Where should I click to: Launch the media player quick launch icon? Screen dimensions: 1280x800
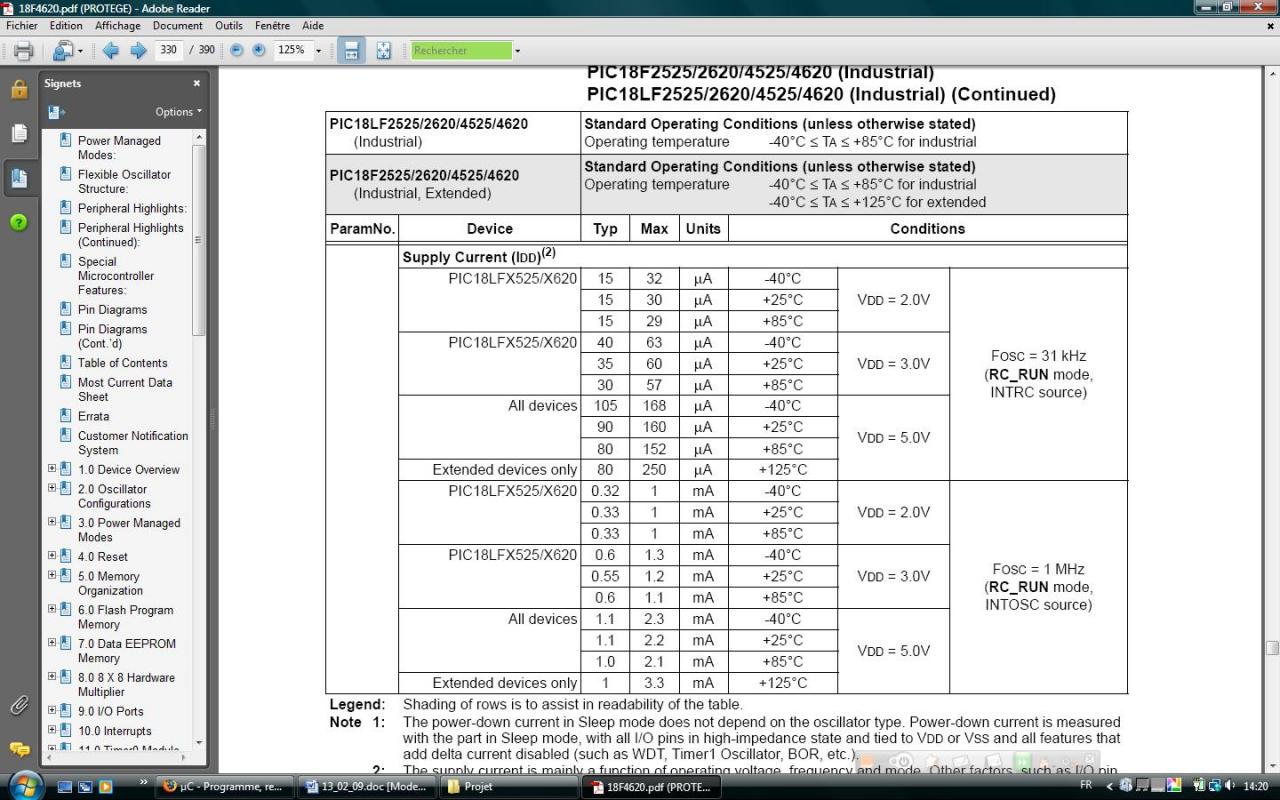pyautogui.click(x=105, y=786)
